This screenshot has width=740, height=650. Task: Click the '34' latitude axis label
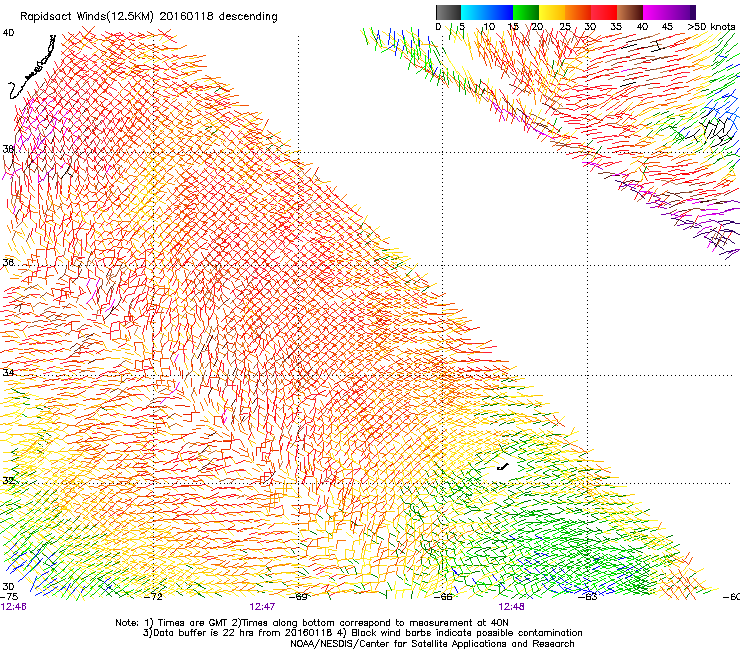(x=8, y=372)
